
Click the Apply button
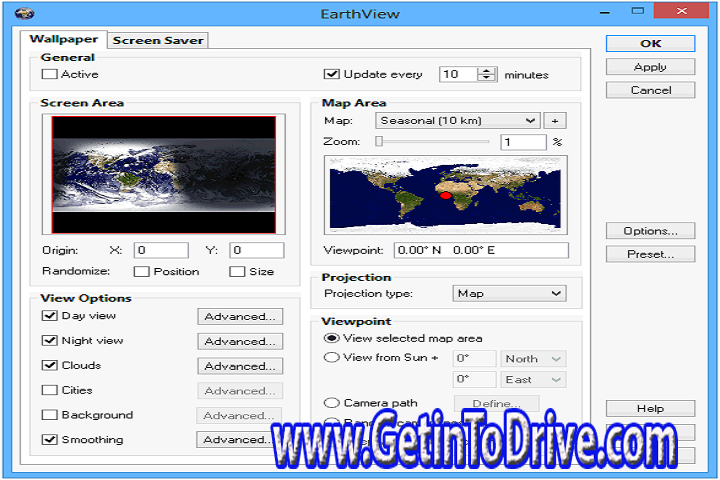pyautogui.click(x=651, y=67)
